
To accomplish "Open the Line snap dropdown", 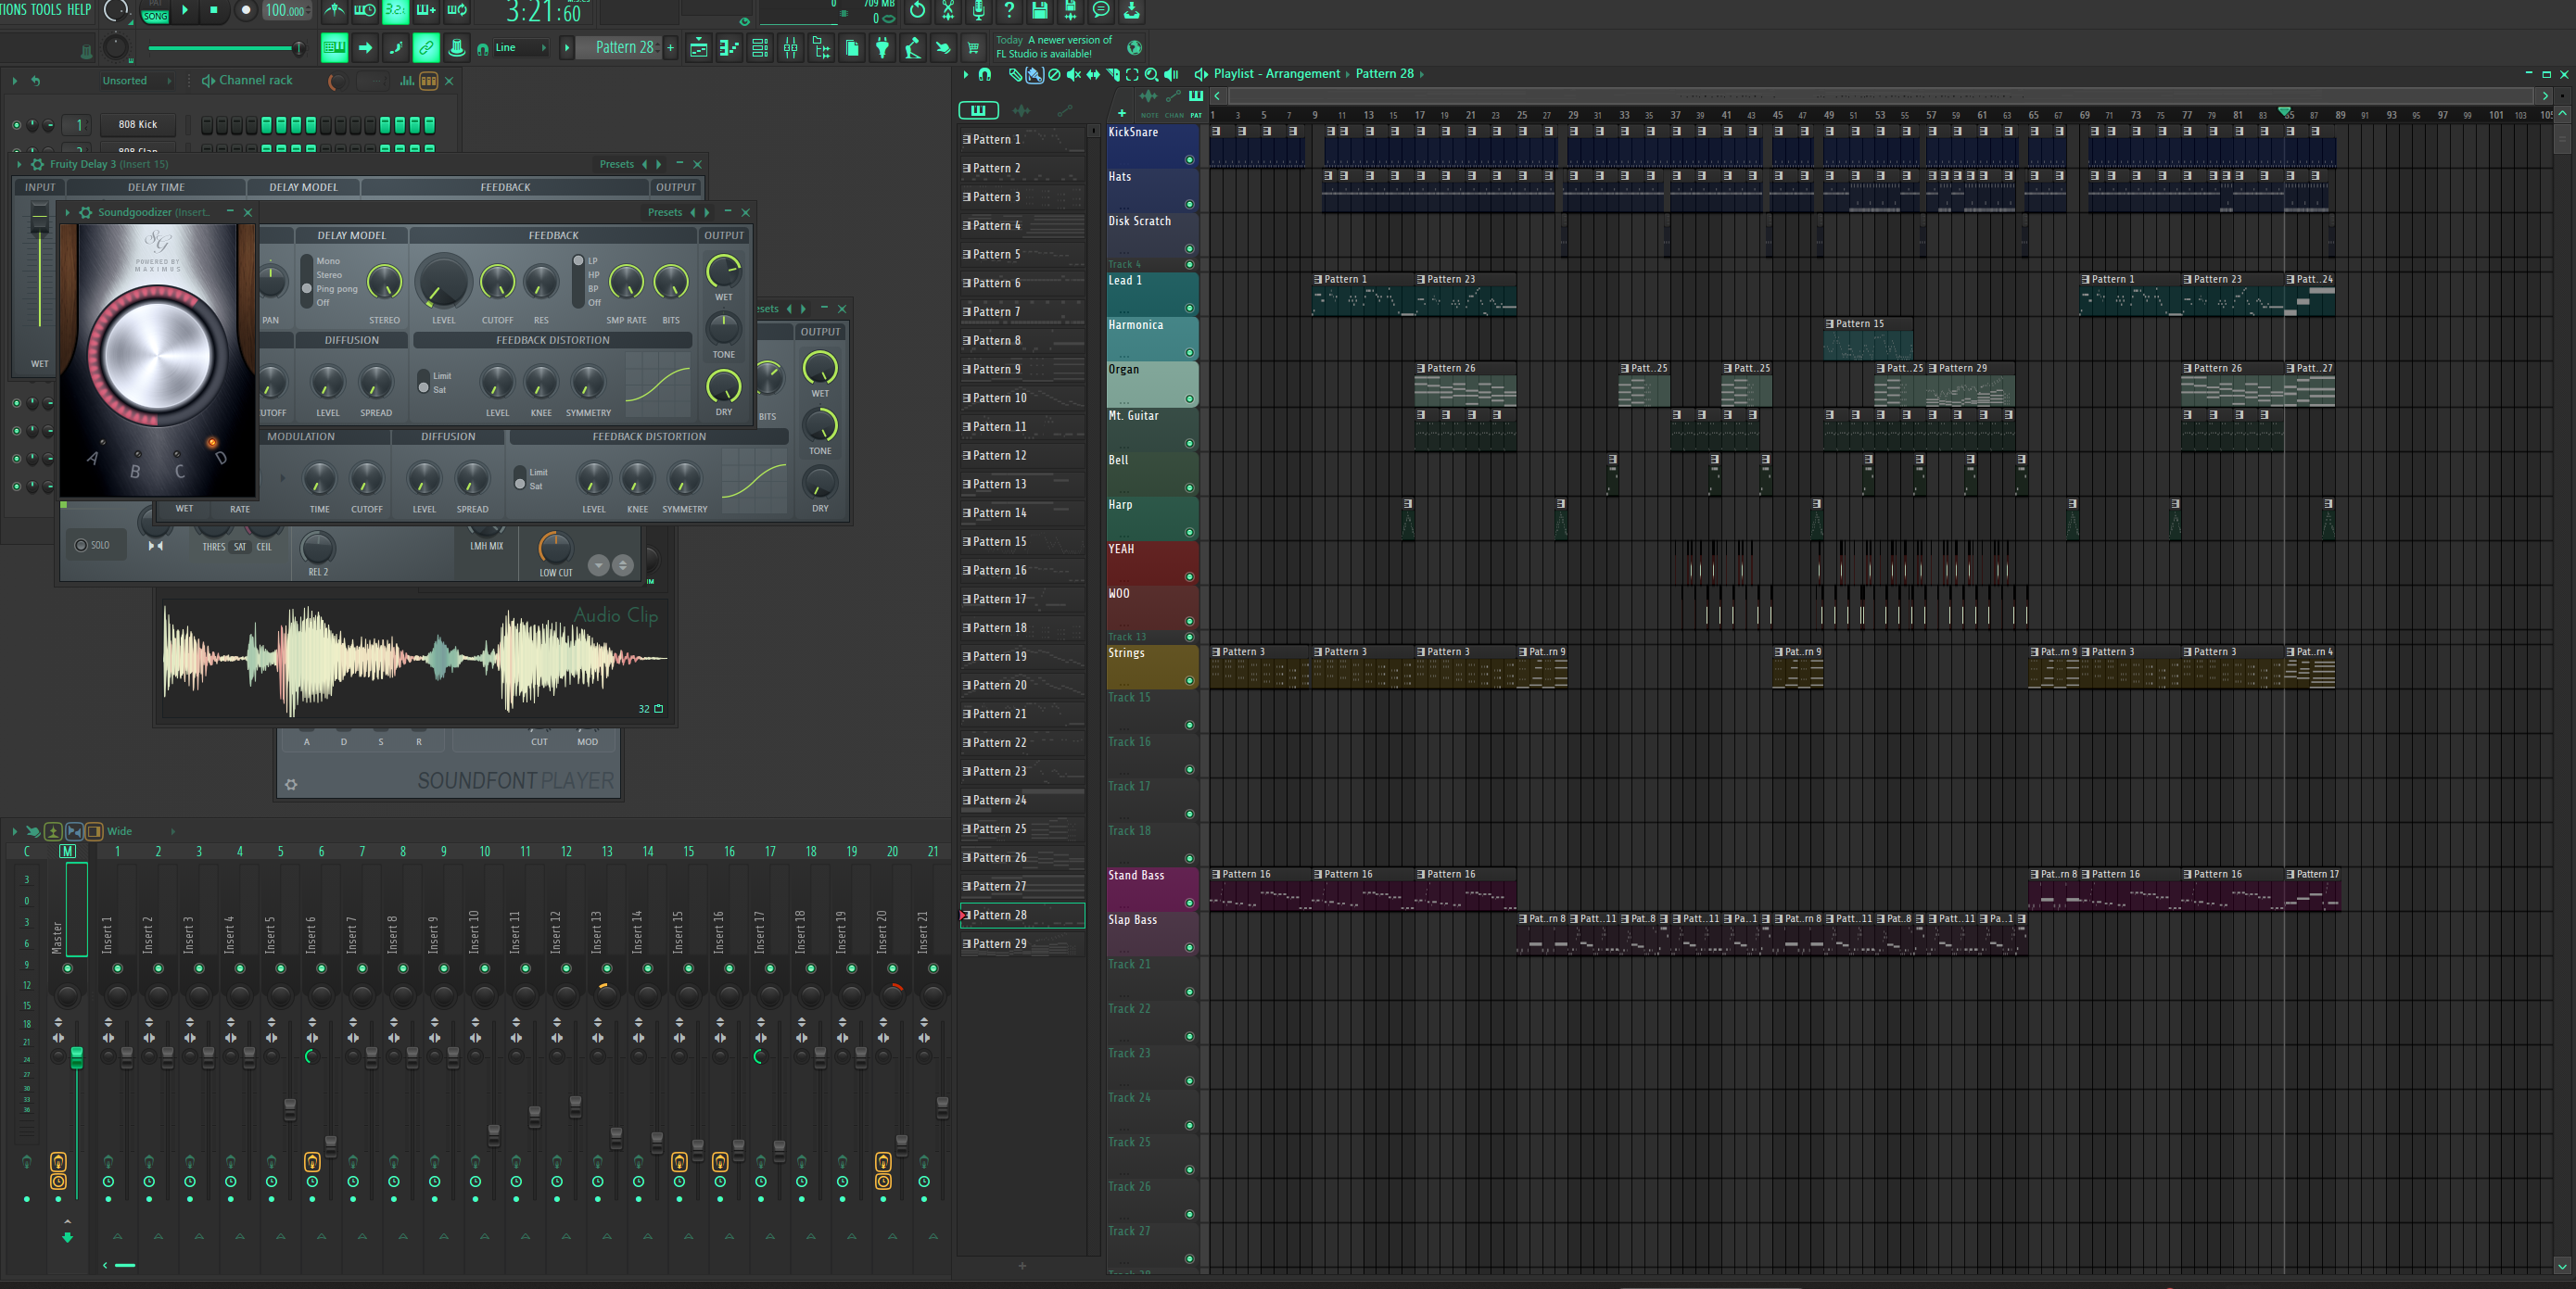I will pos(521,47).
